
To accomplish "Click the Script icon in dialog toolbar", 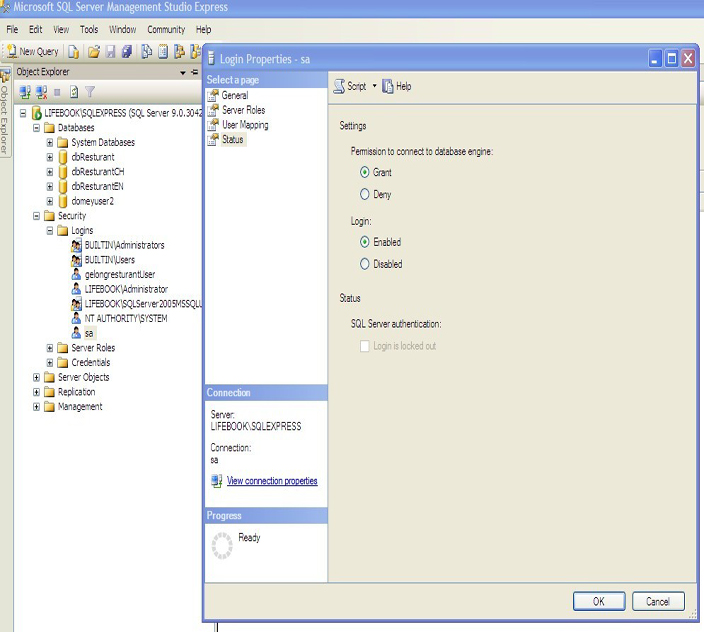I will pyautogui.click(x=339, y=87).
